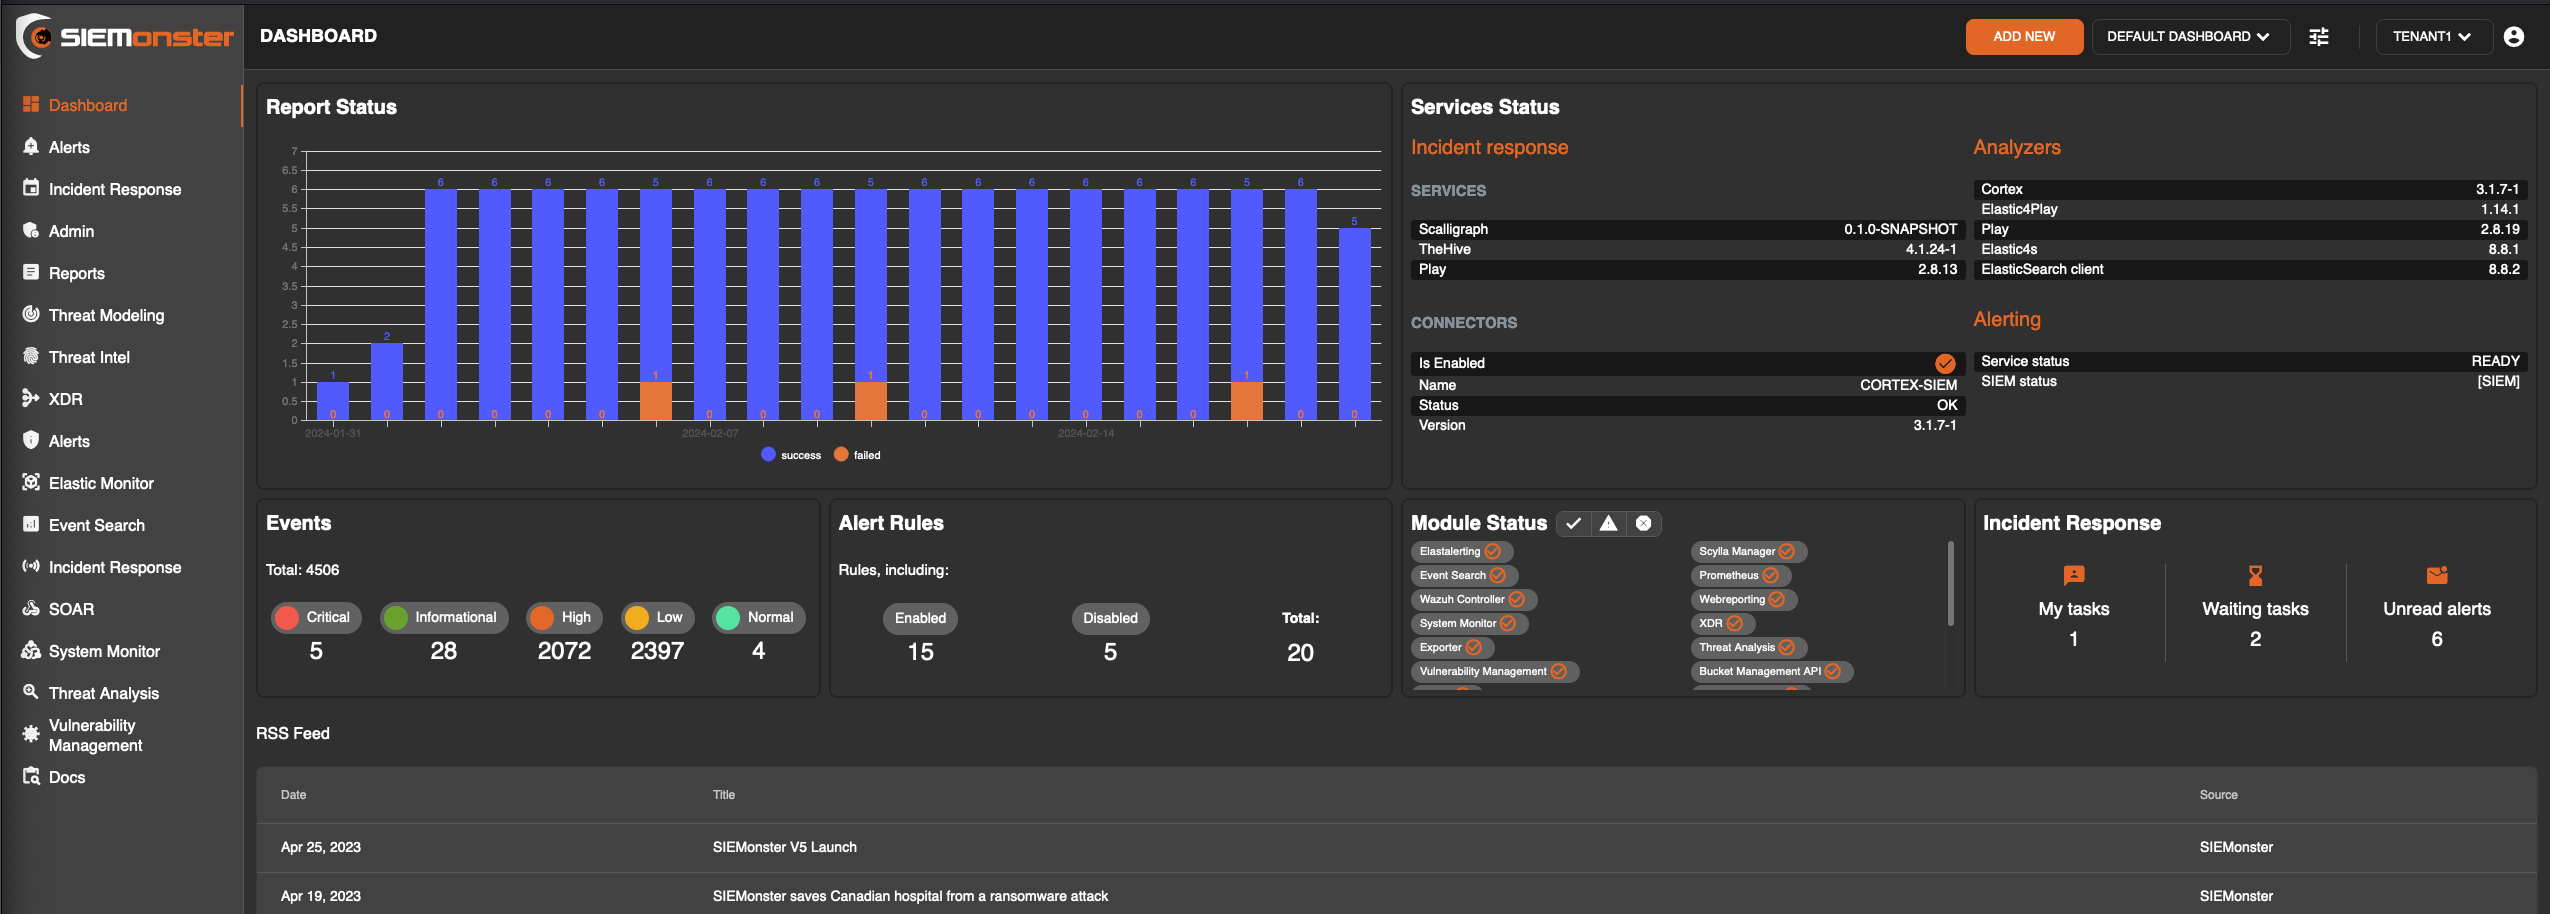This screenshot has height=914, width=2550.
Task: Click the My tasks icon
Action: (2074, 575)
